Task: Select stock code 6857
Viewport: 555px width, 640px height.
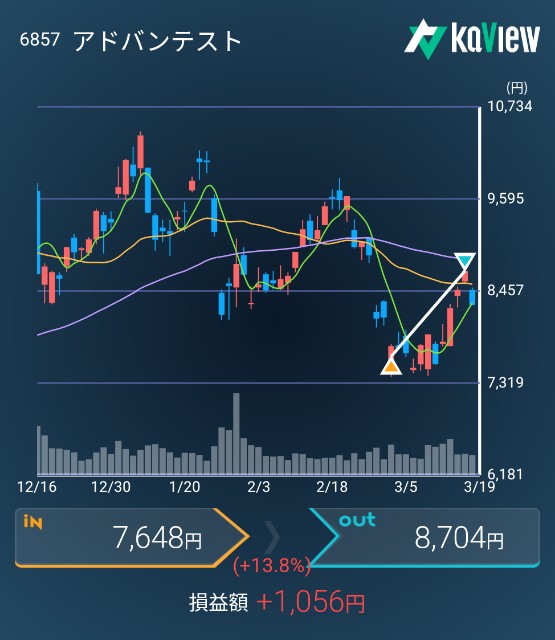Action: (40, 40)
